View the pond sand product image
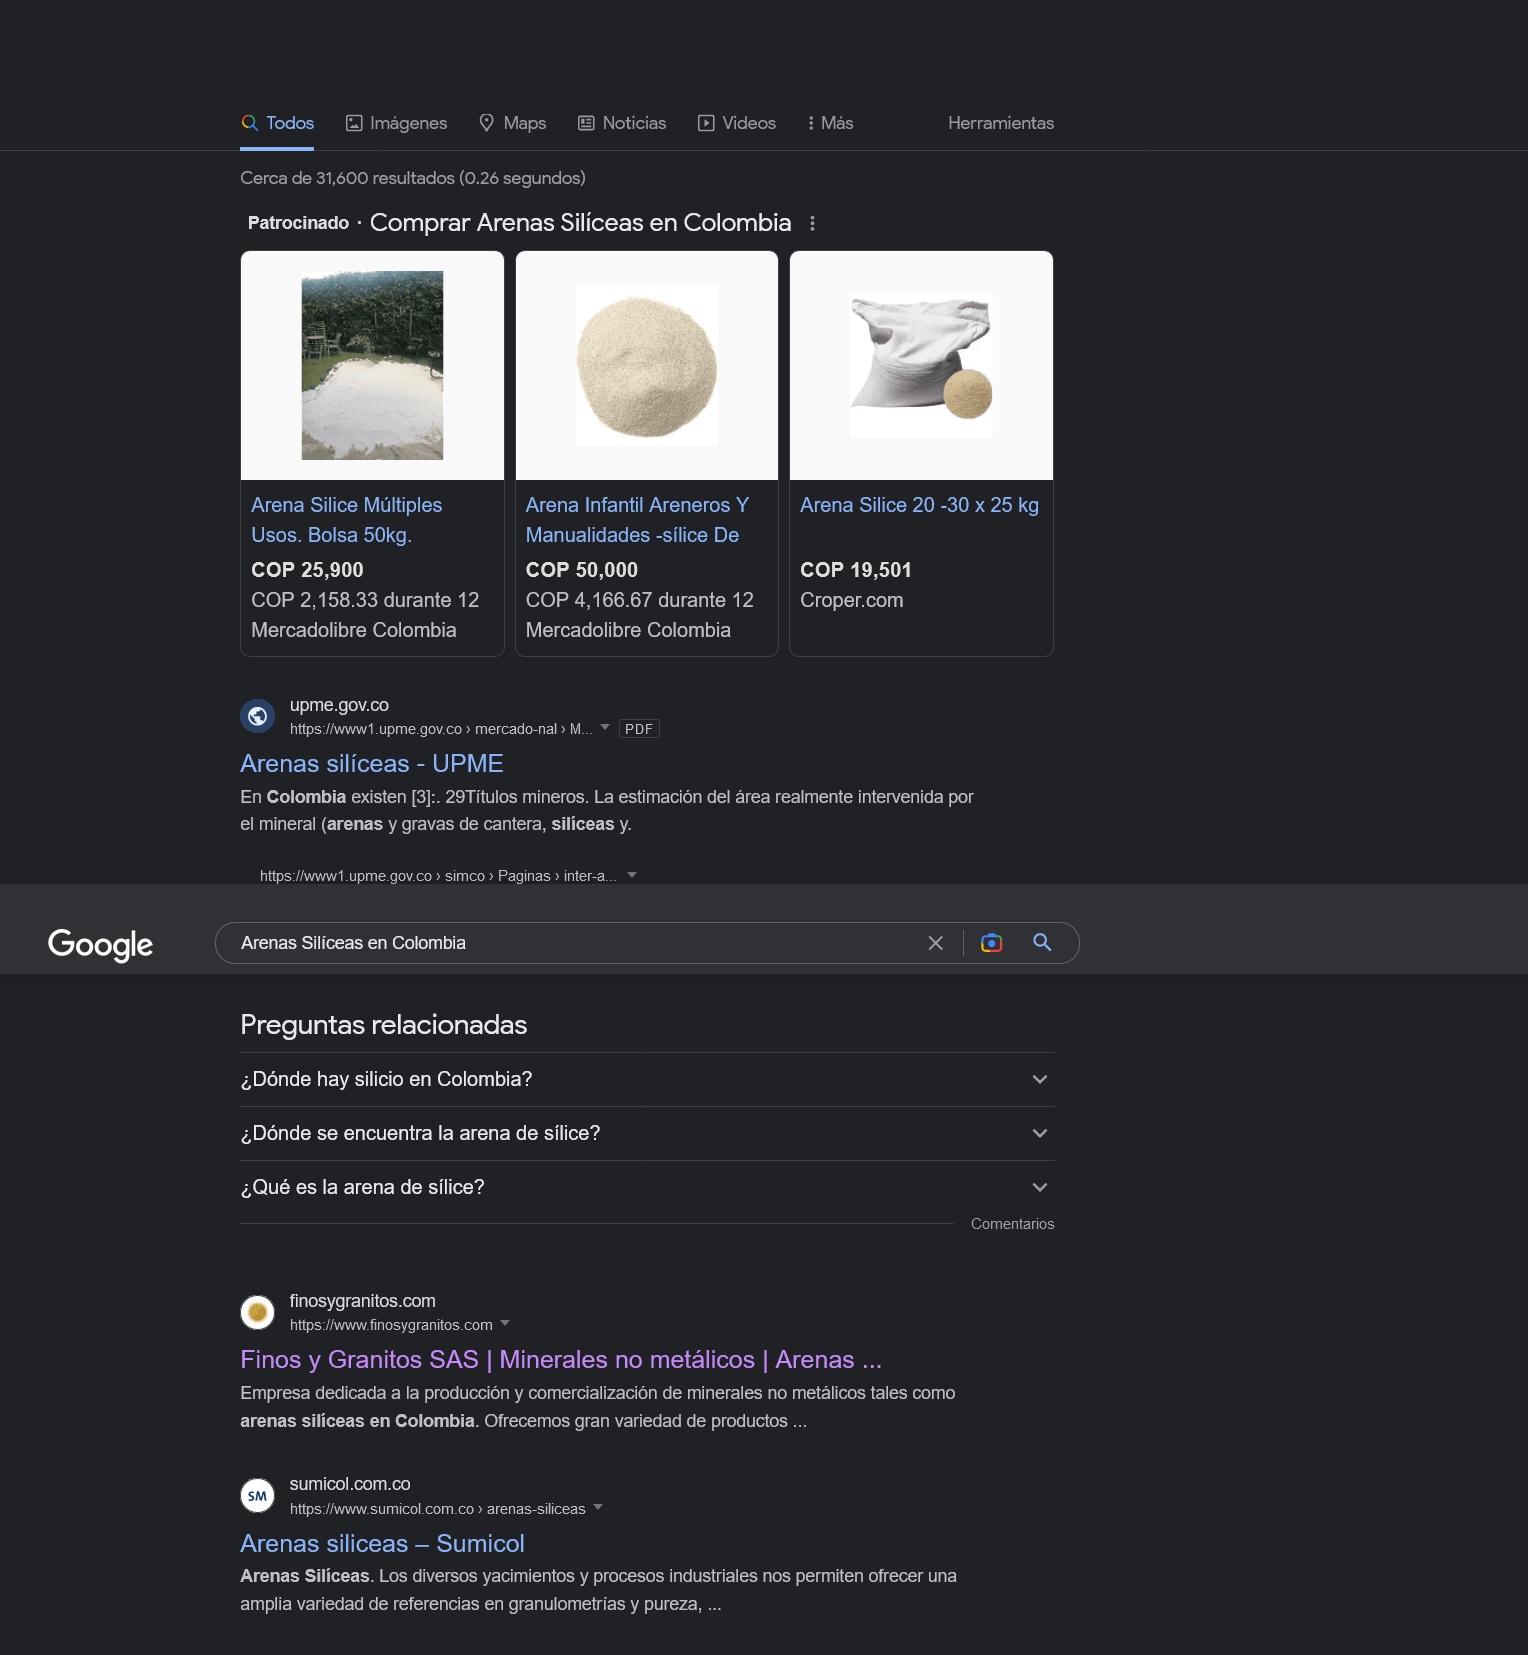 coord(372,365)
